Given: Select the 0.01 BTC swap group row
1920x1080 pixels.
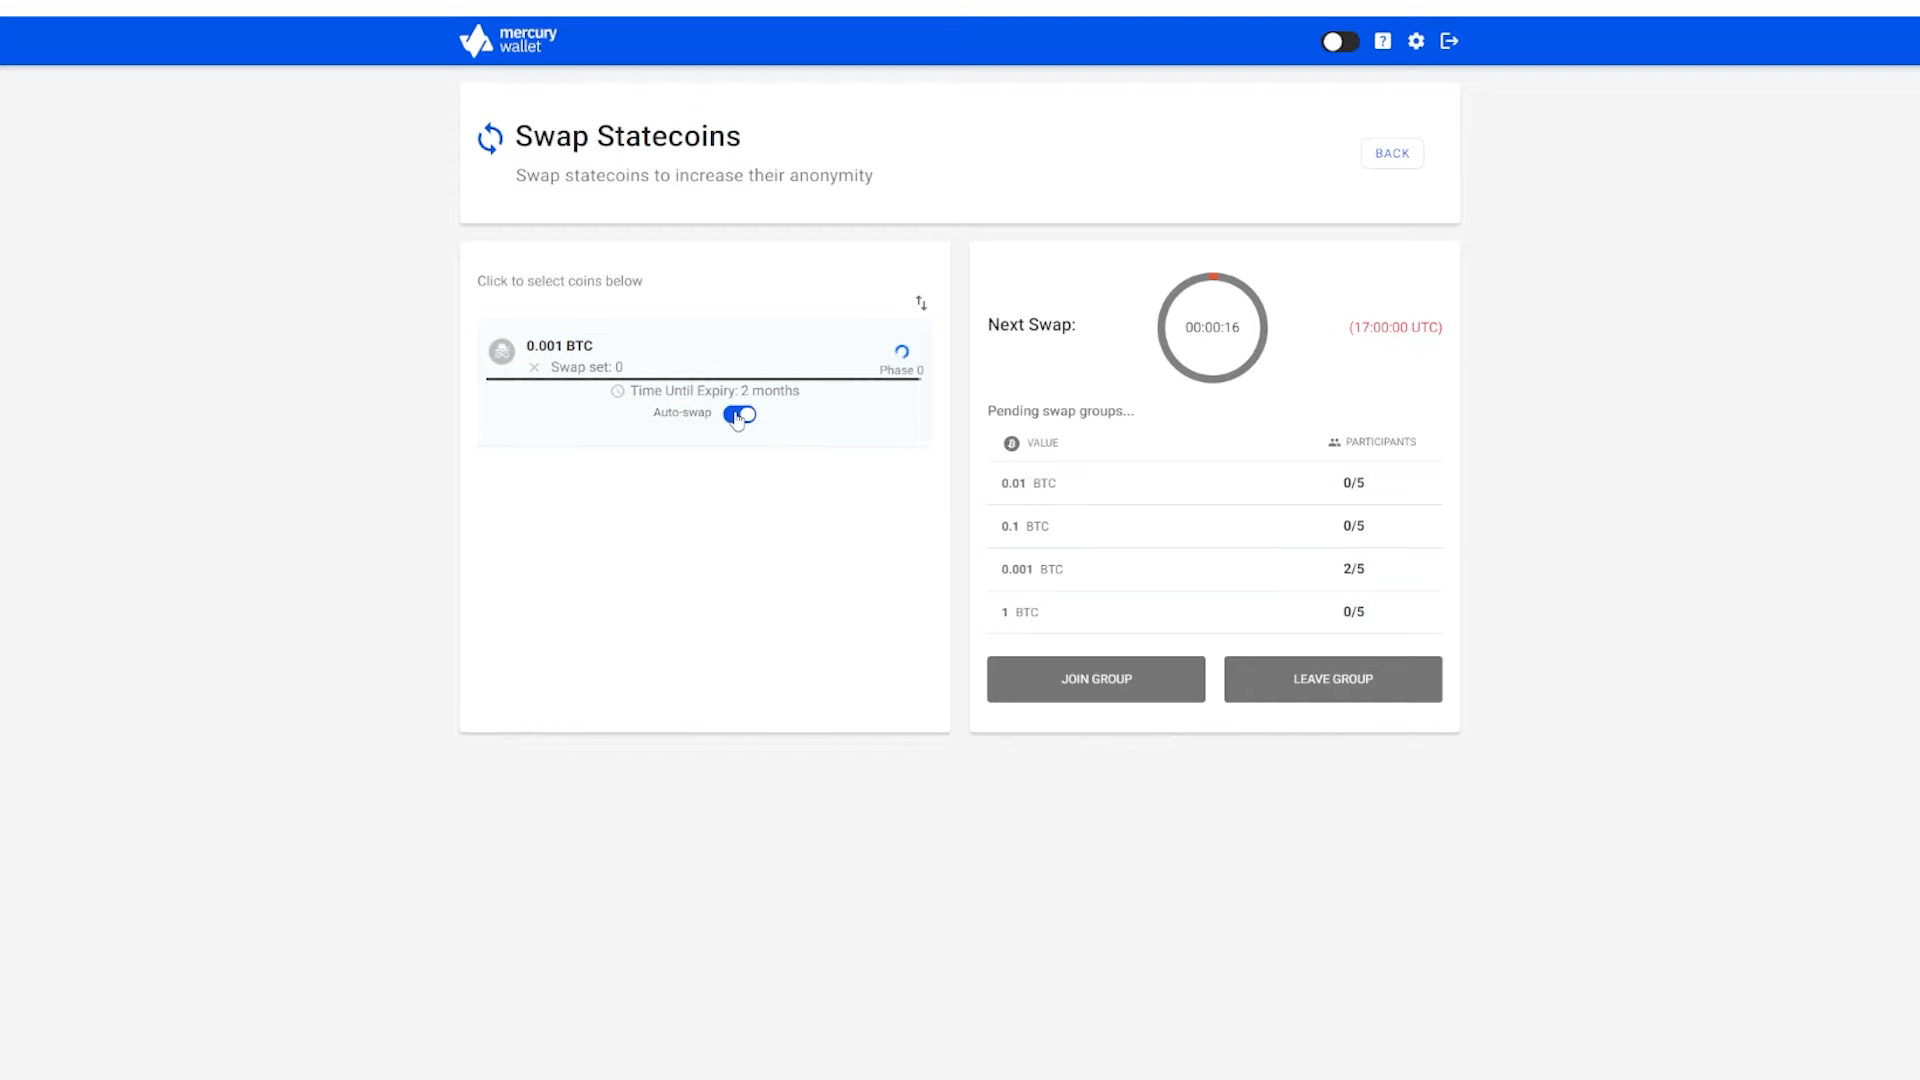Looking at the screenshot, I should point(1214,483).
